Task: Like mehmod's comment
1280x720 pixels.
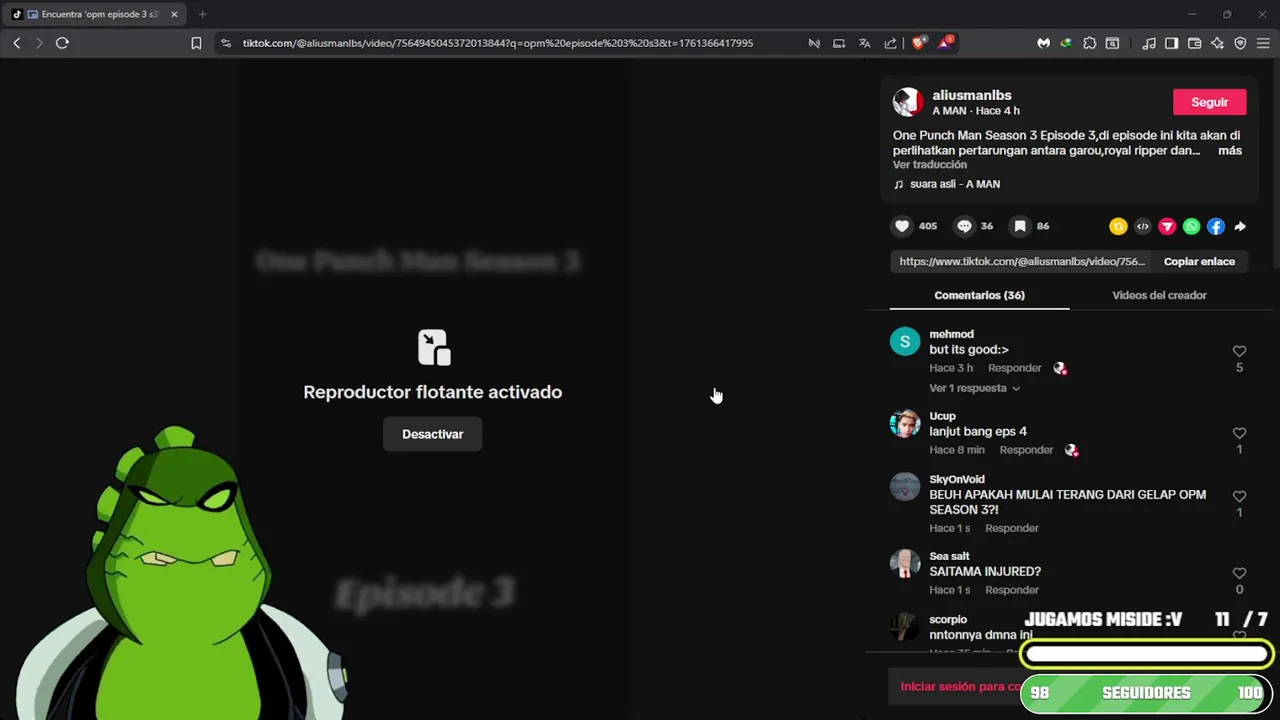Action: [1239, 351]
